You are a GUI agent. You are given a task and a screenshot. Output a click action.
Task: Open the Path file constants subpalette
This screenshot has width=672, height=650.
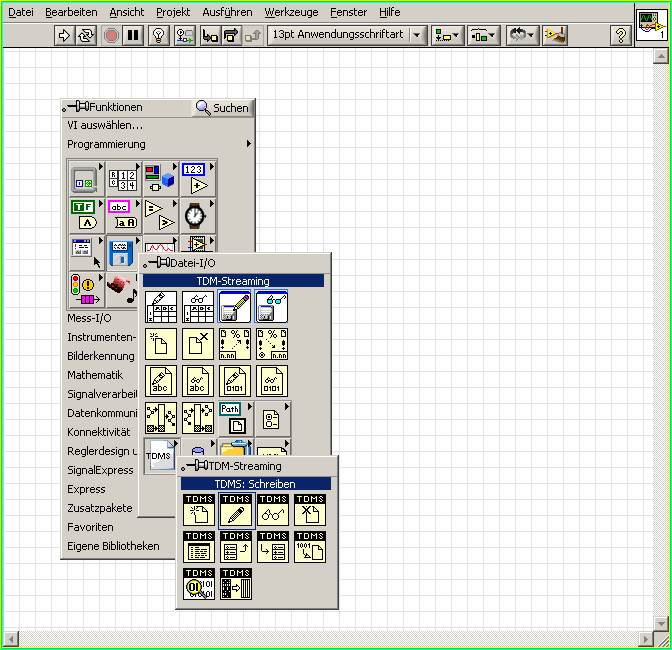click(235, 418)
